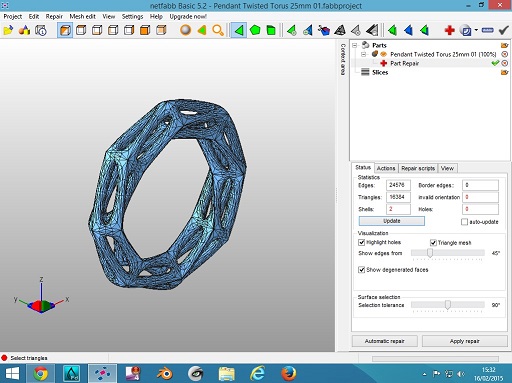Click the red cross Repair icon in toolbar
The image size is (512, 383).
point(449,31)
